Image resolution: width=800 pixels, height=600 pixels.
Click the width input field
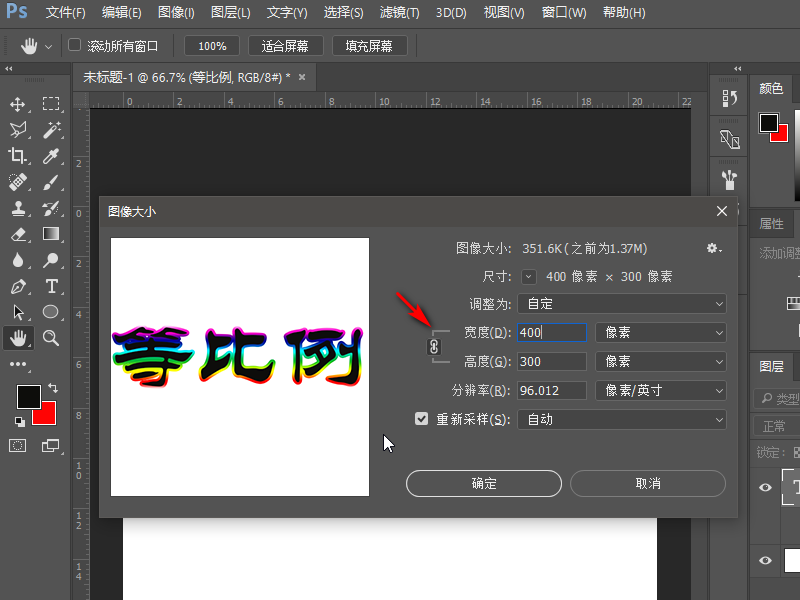tap(552, 333)
